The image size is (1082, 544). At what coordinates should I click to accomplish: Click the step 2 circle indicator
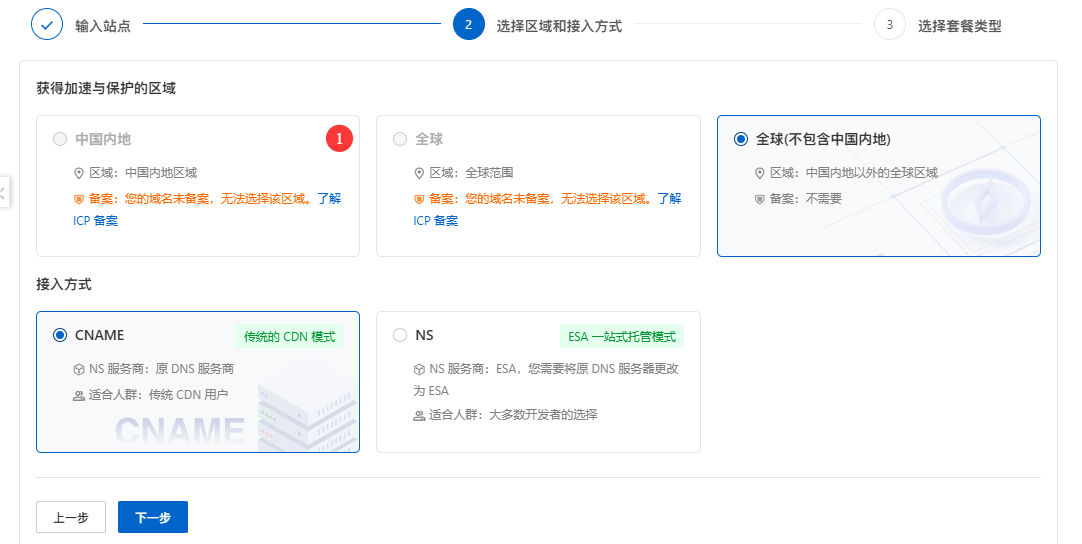[x=469, y=24]
